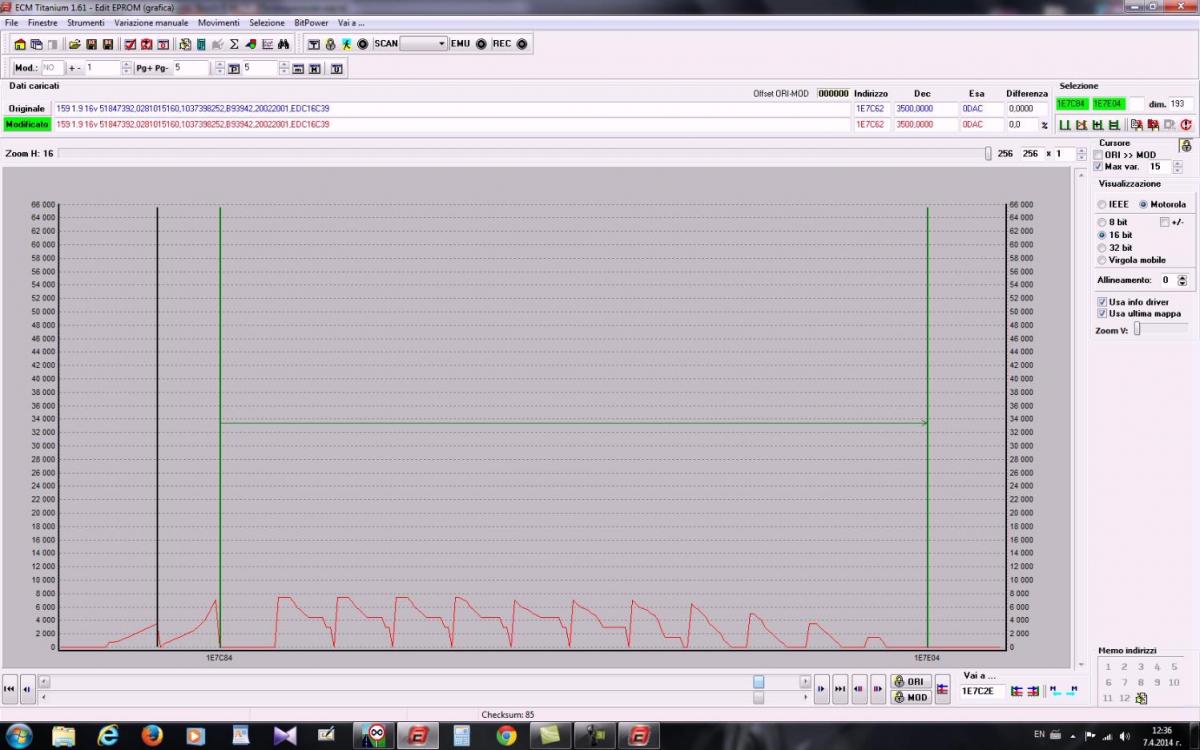The image size is (1200, 750).
Task: Open the Finestre menu
Action: (x=43, y=22)
